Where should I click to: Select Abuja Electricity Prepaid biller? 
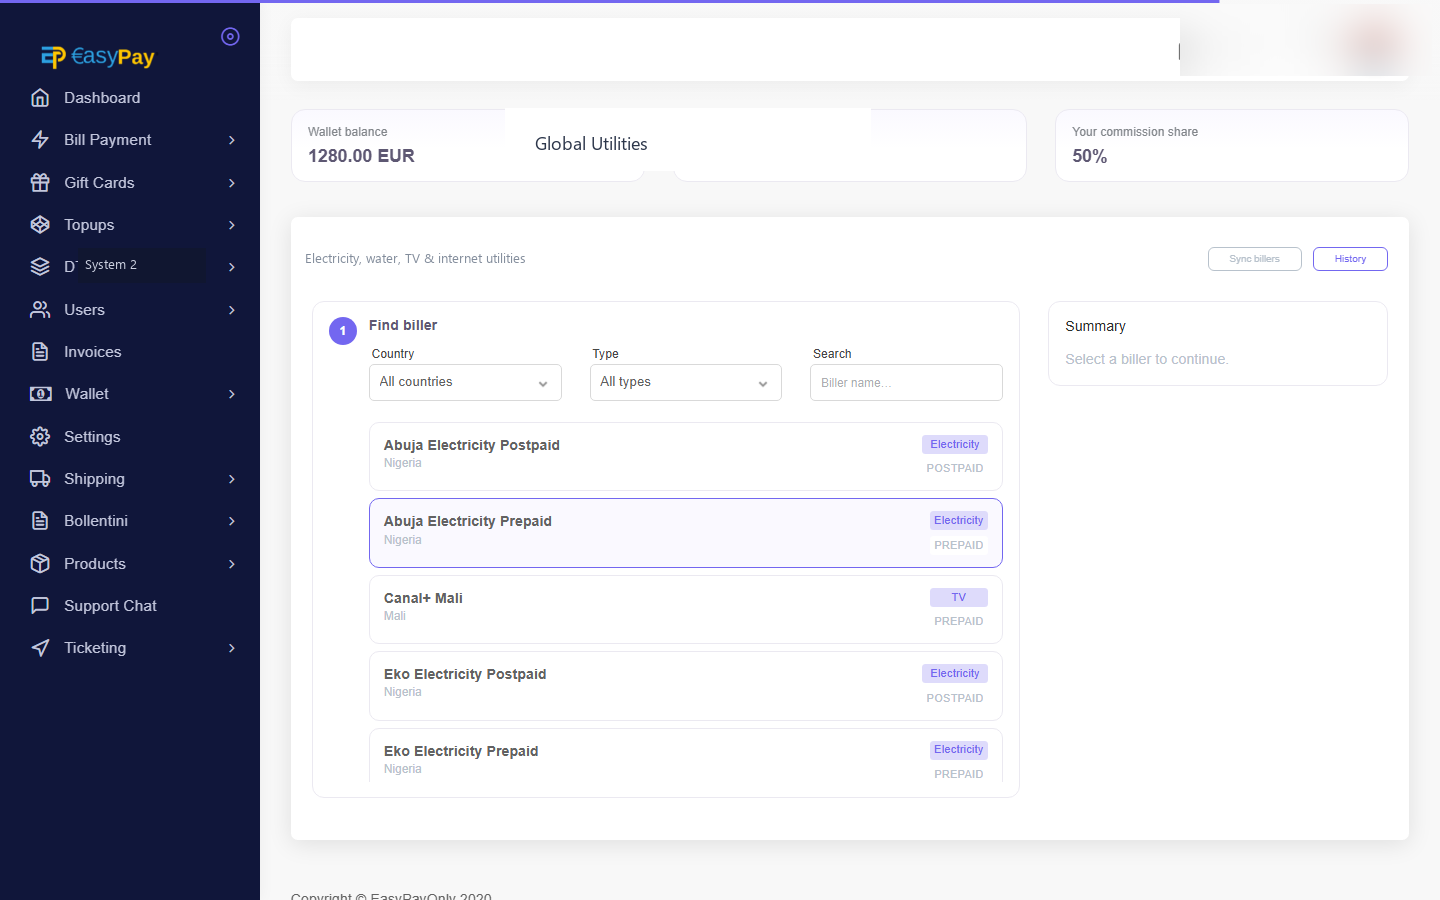coord(686,533)
